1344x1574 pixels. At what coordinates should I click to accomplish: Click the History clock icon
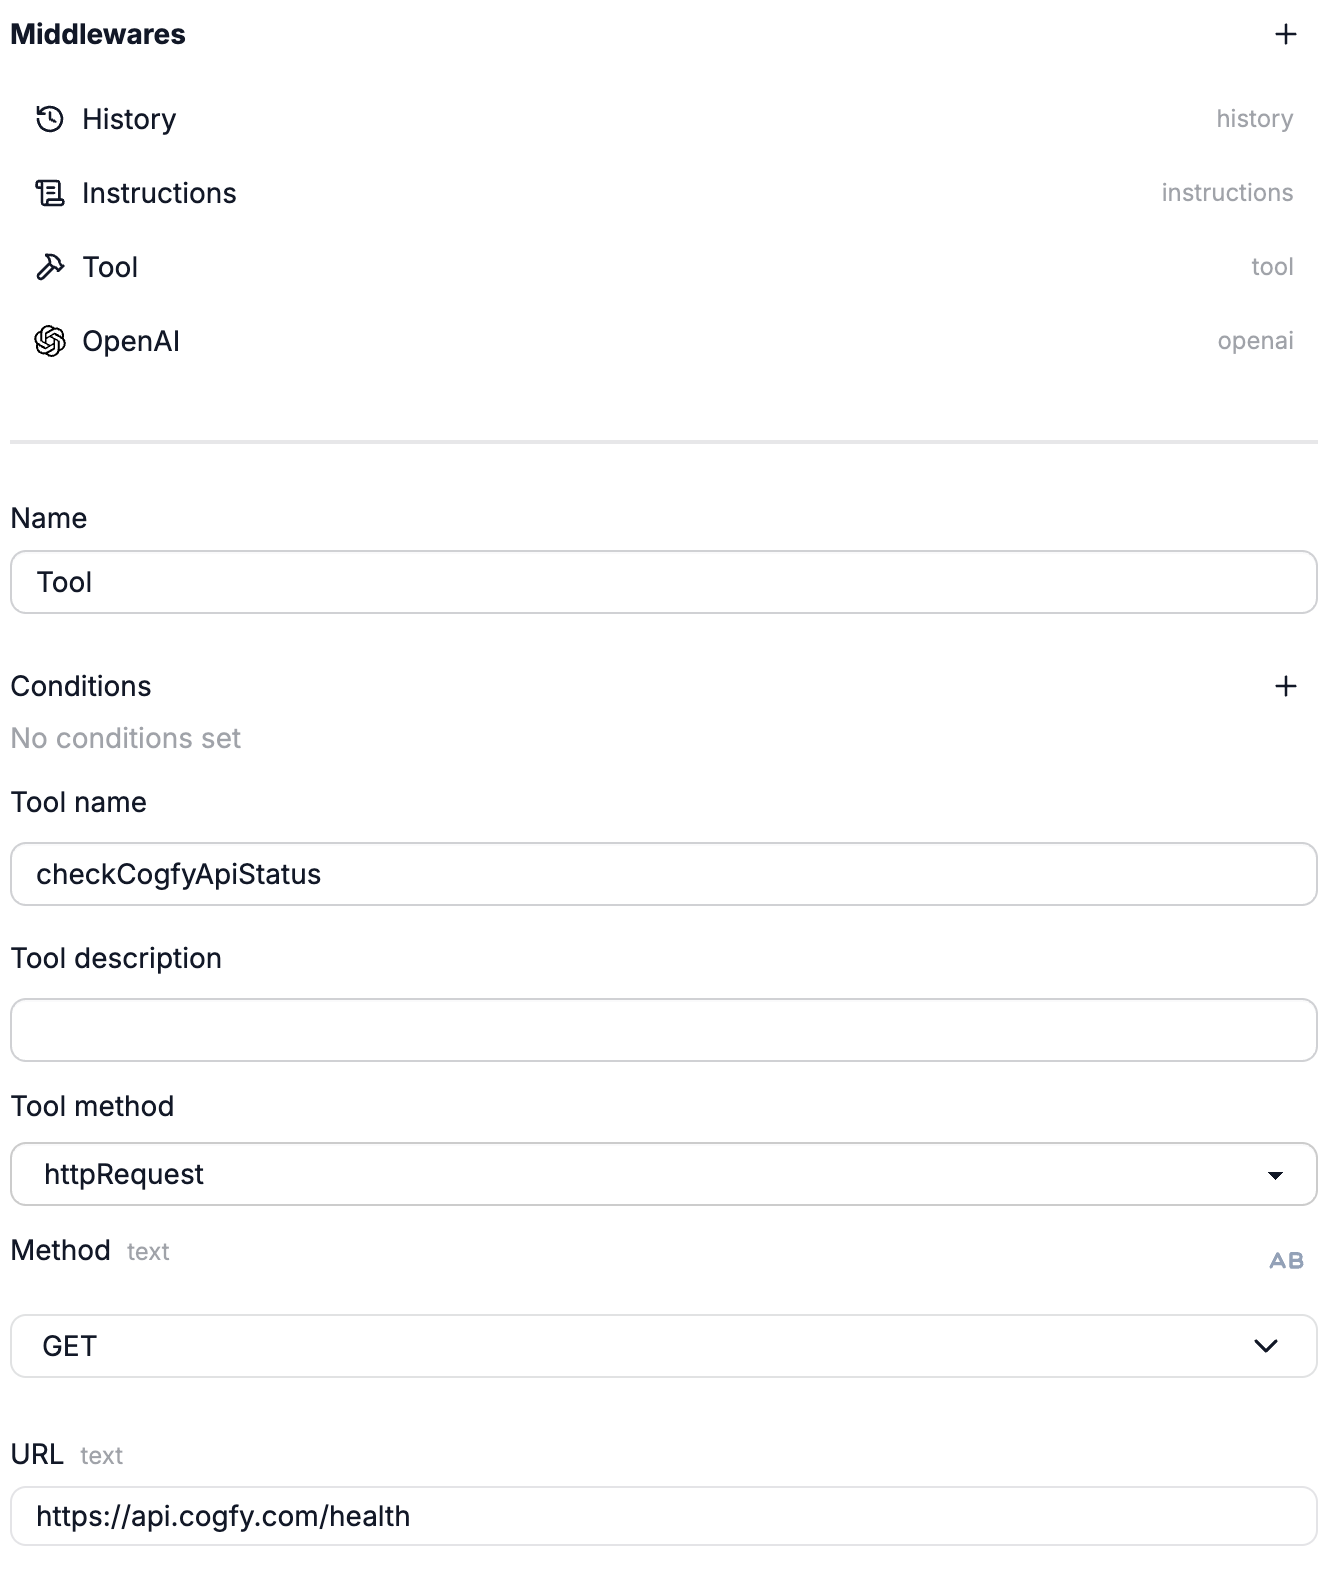click(x=50, y=119)
